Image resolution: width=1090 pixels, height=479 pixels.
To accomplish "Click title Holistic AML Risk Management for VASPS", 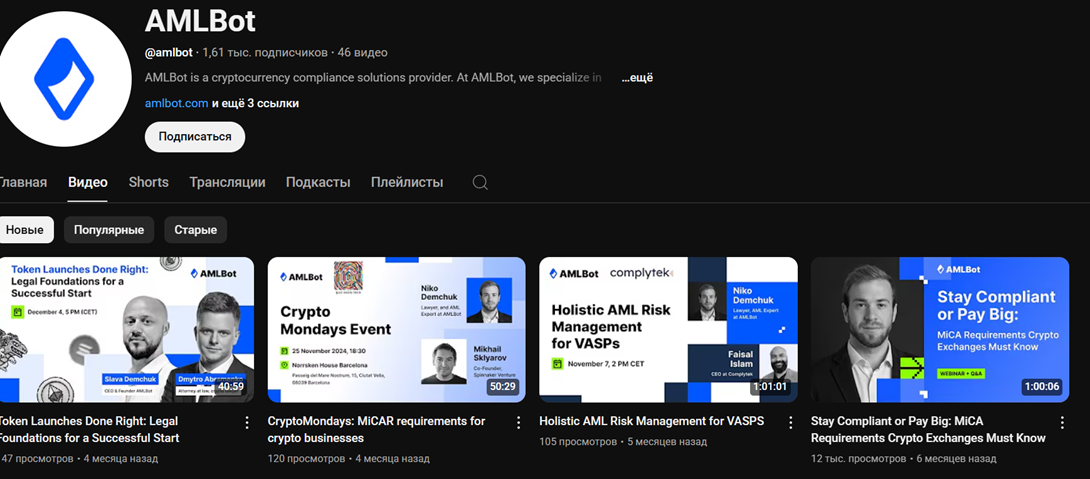I will (651, 421).
